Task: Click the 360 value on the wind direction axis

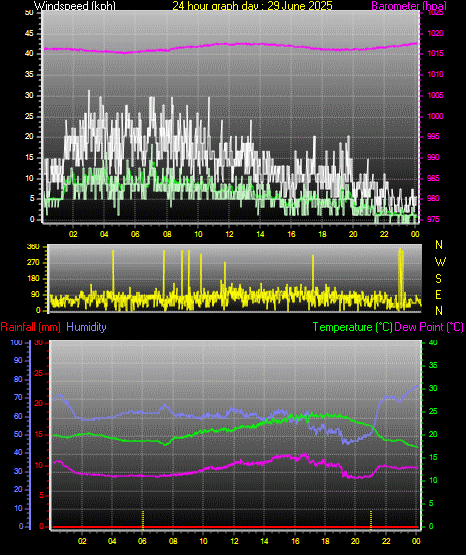Action: click(33, 247)
